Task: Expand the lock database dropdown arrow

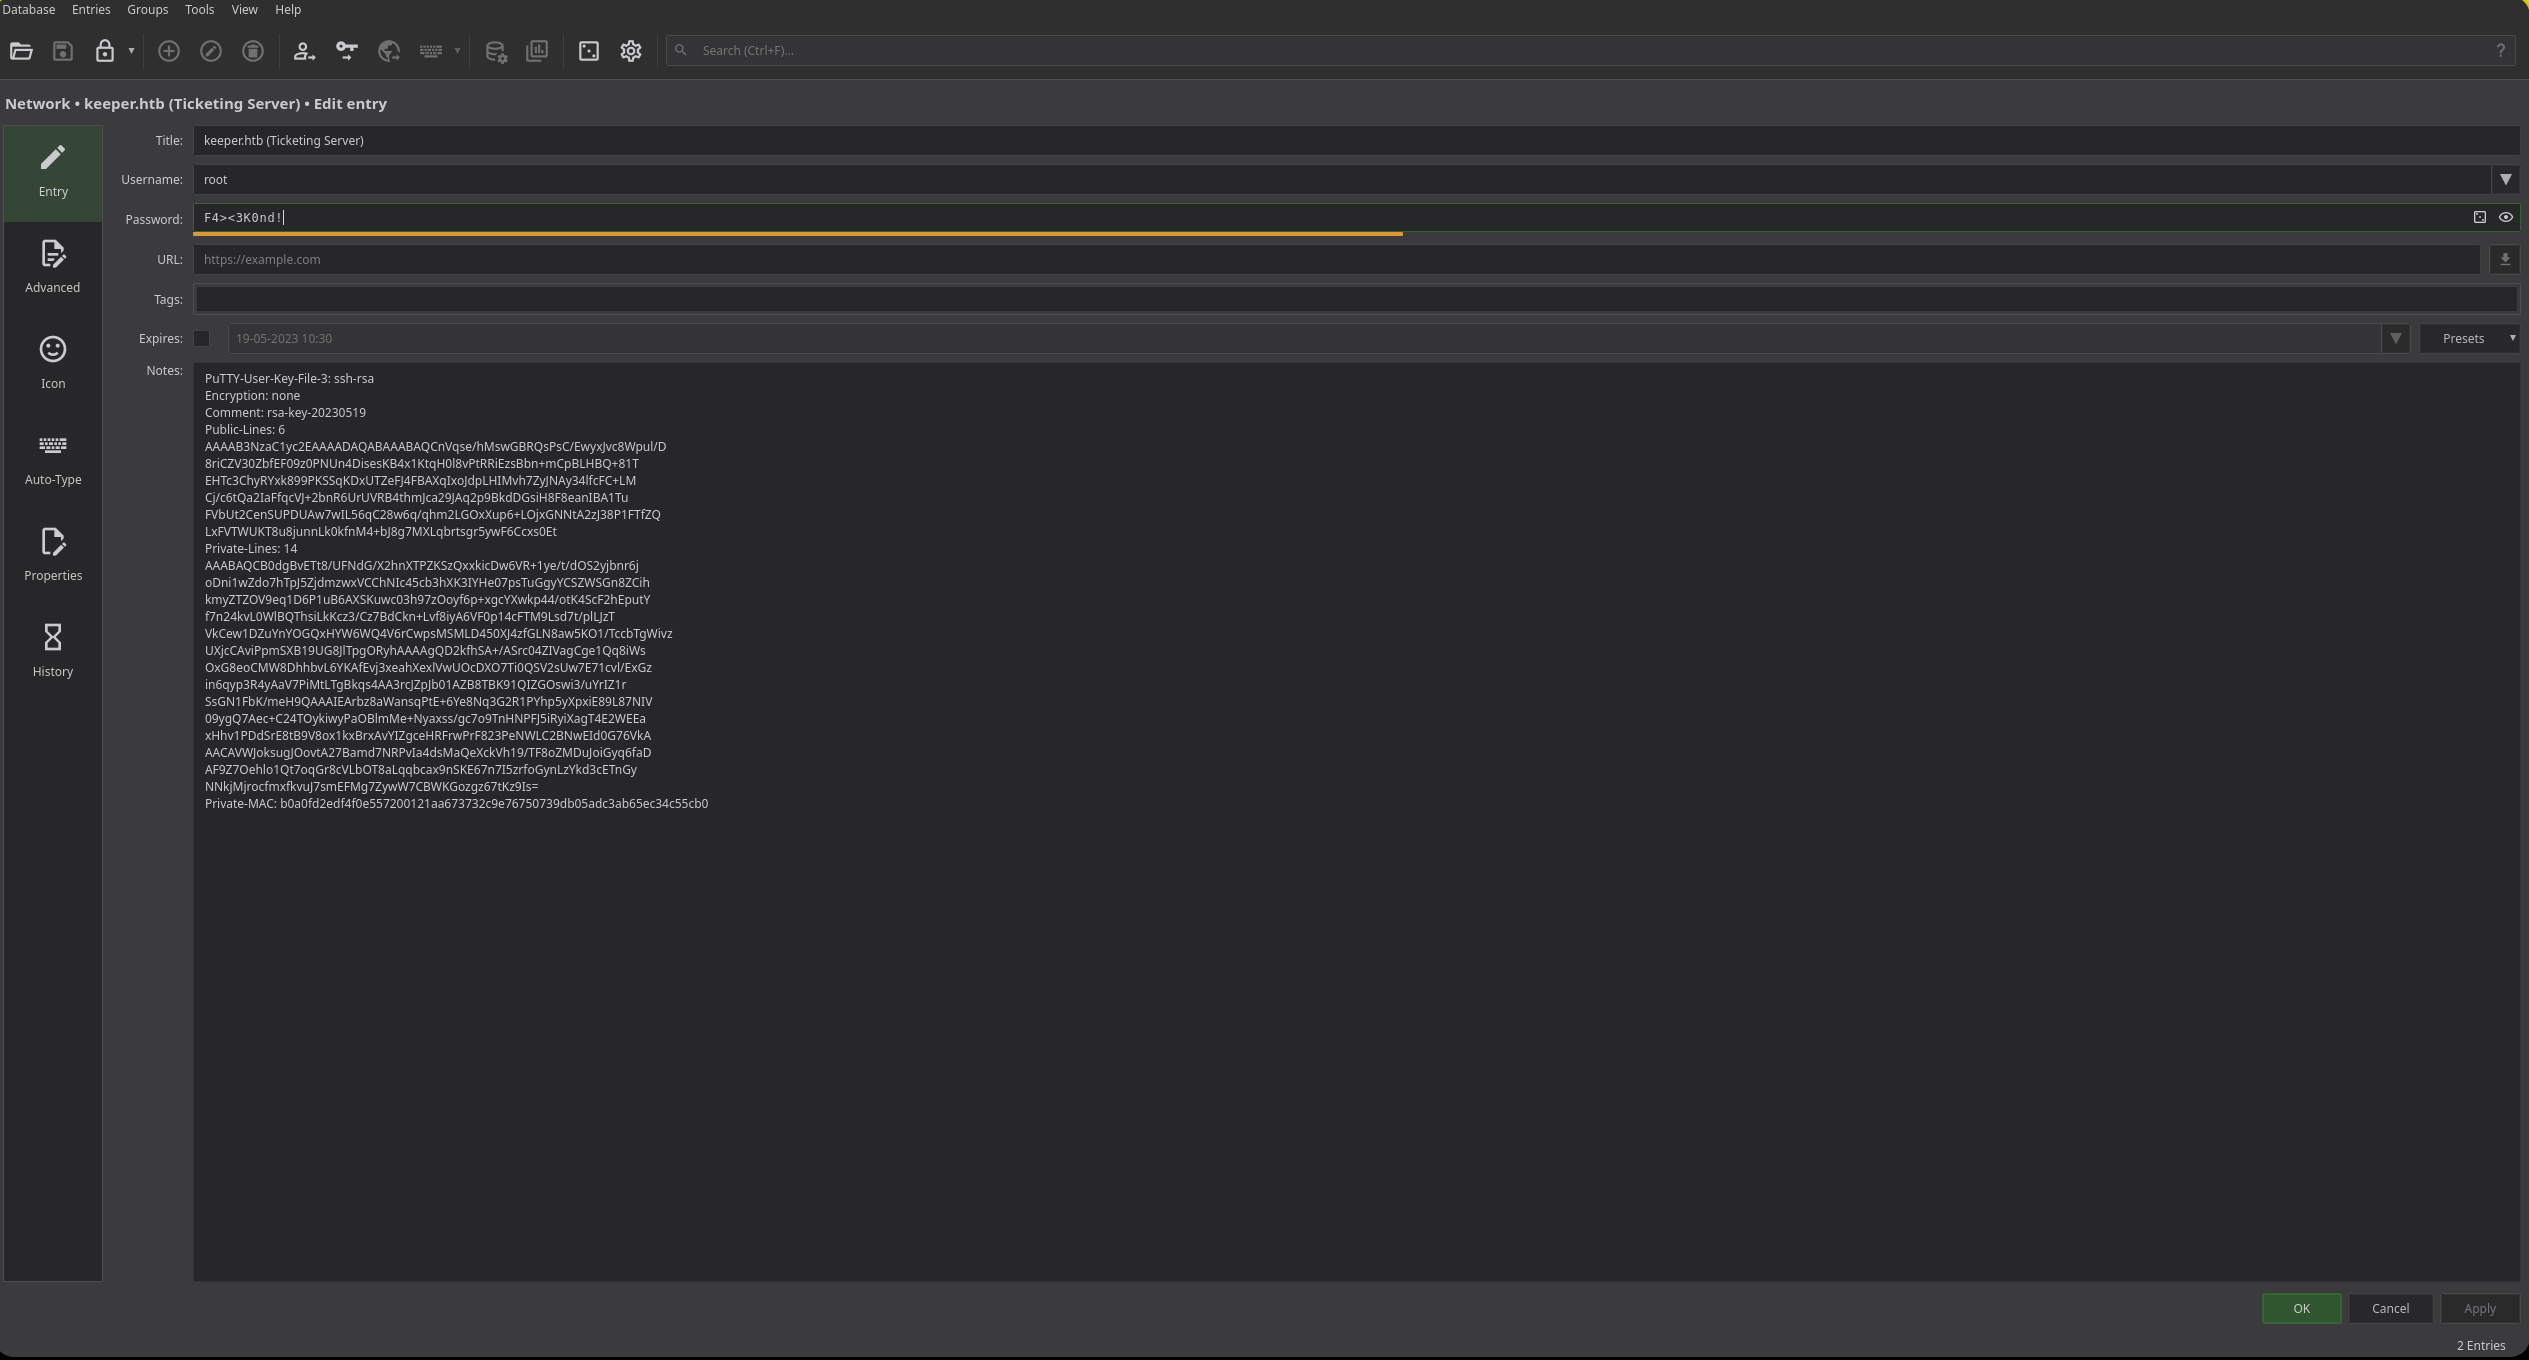Action: [x=131, y=51]
